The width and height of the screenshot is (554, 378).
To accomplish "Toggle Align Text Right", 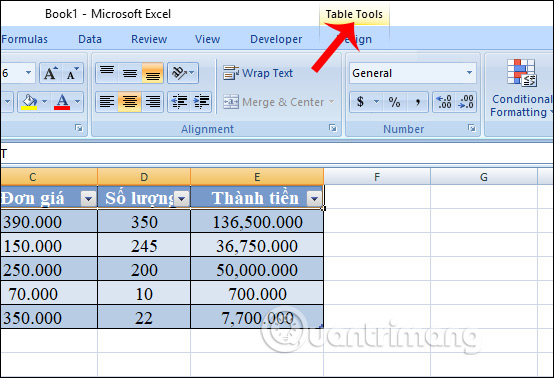I will [x=153, y=102].
